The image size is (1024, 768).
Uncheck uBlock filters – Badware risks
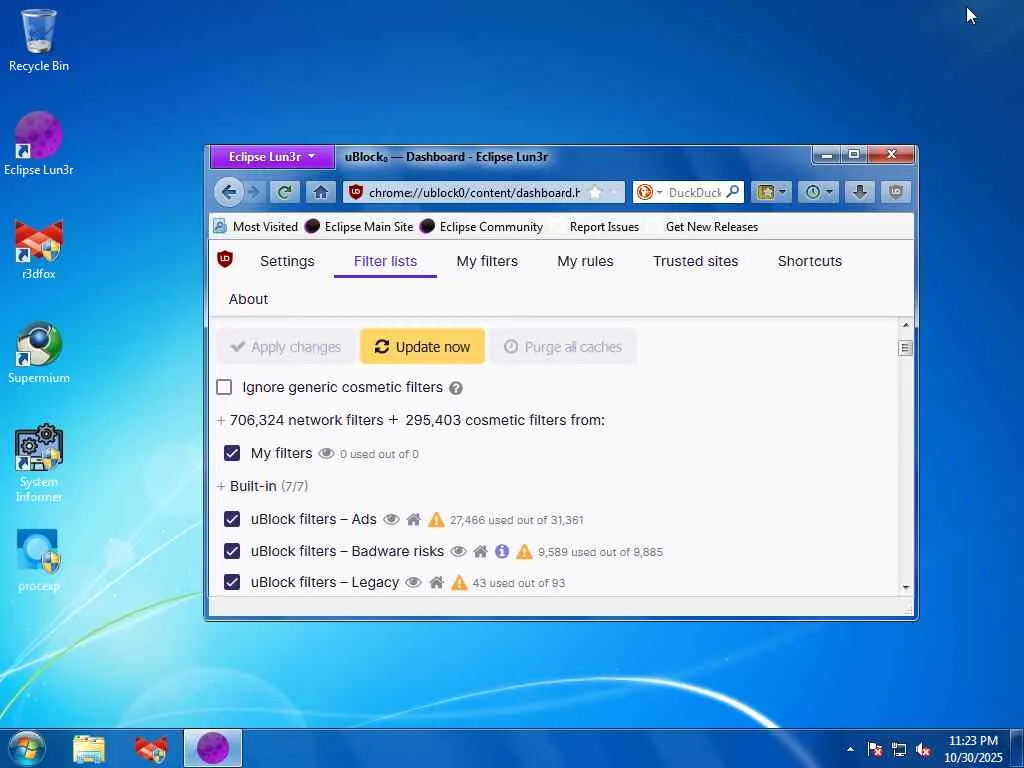click(232, 551)
